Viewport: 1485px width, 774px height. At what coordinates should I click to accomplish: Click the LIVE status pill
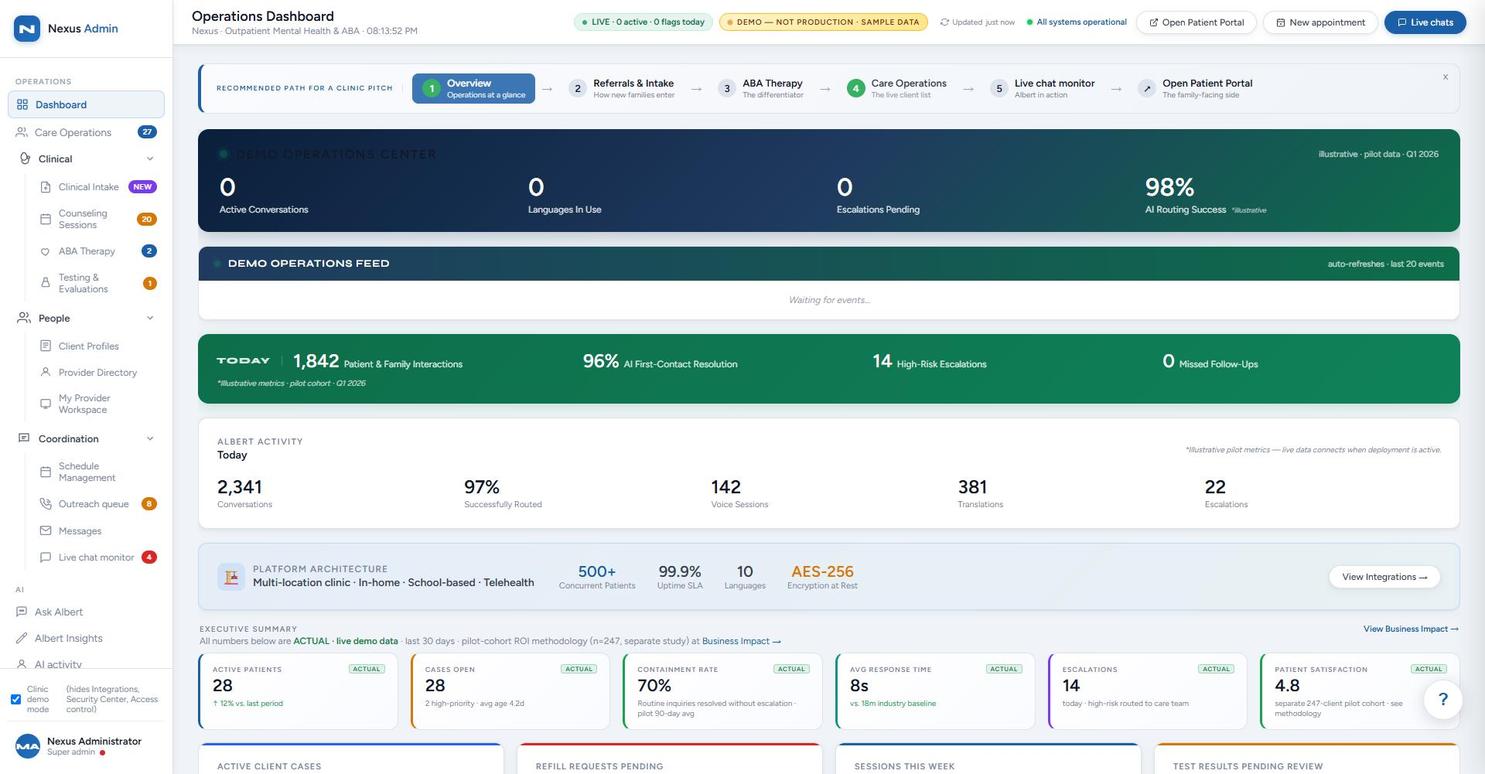click(x=643, y=22)
